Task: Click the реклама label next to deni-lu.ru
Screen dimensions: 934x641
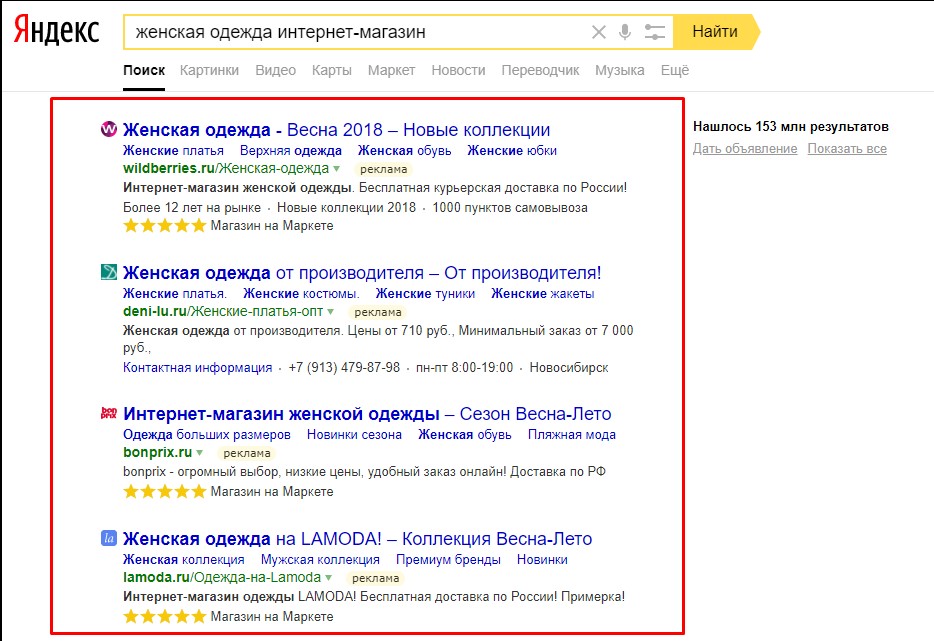Action: click(378, 312)
